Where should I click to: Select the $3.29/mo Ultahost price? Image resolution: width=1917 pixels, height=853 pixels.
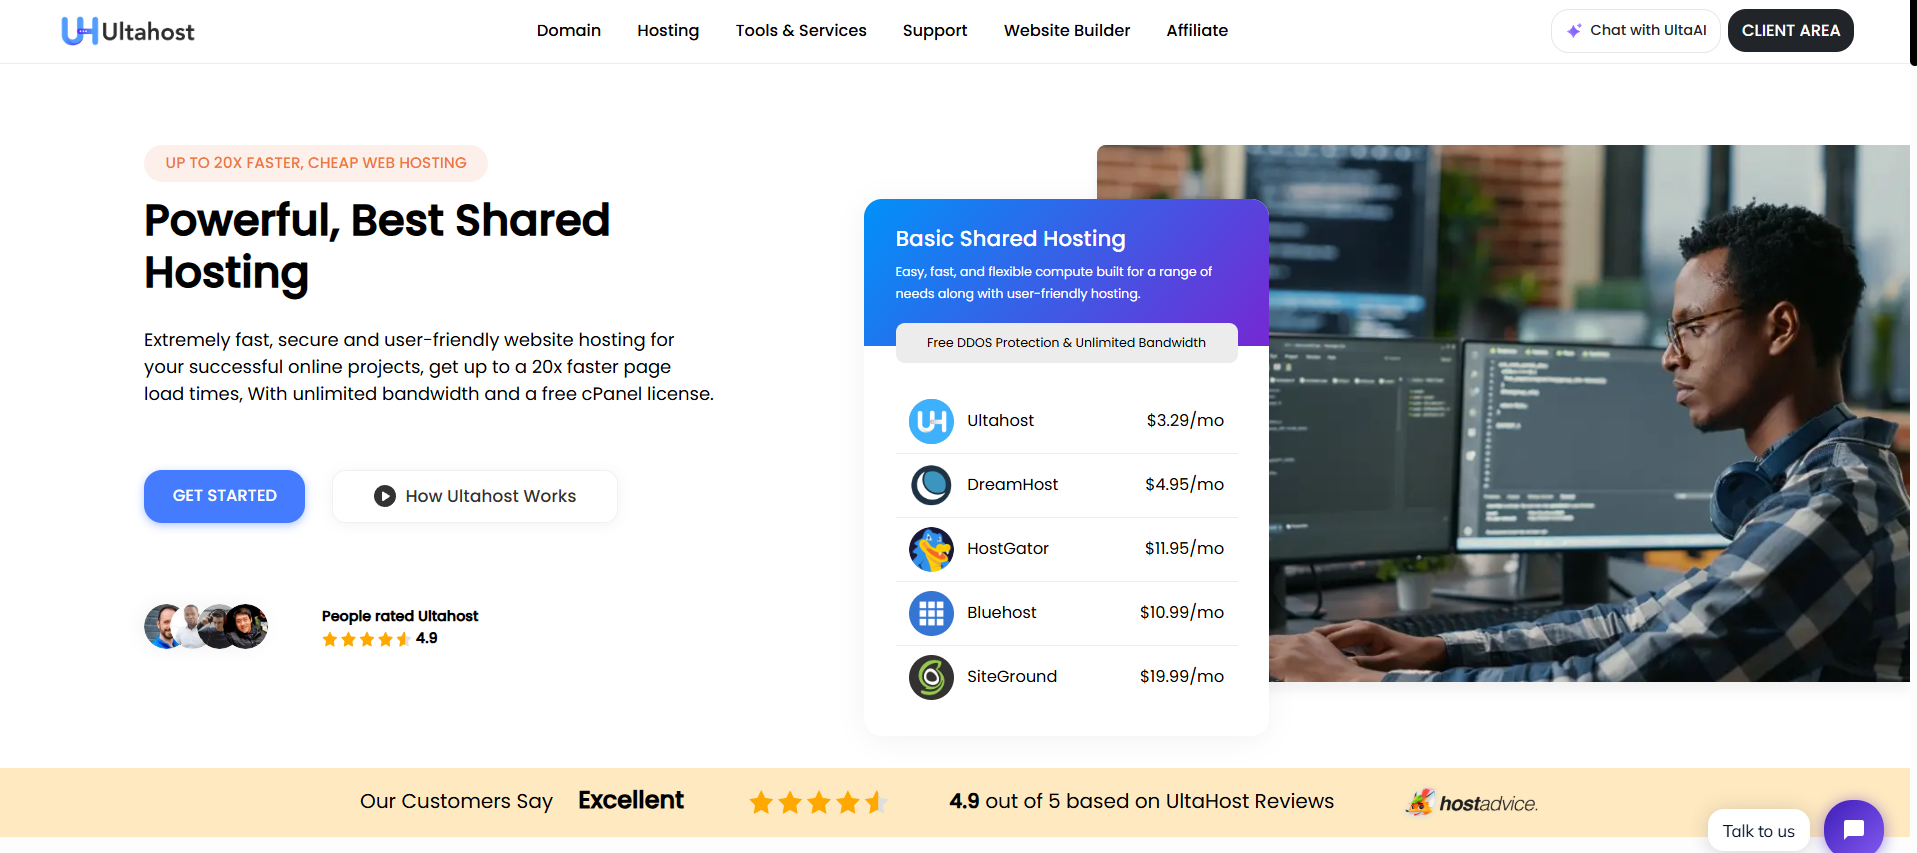pyautogui.click(x=1185, y=420)
